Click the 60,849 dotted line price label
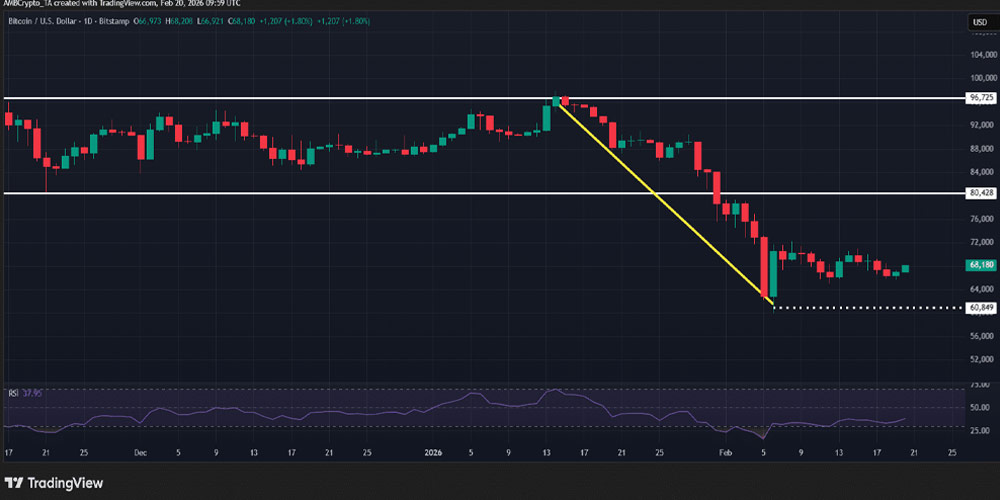This screenshot has width=1000, height=500. 980,307
